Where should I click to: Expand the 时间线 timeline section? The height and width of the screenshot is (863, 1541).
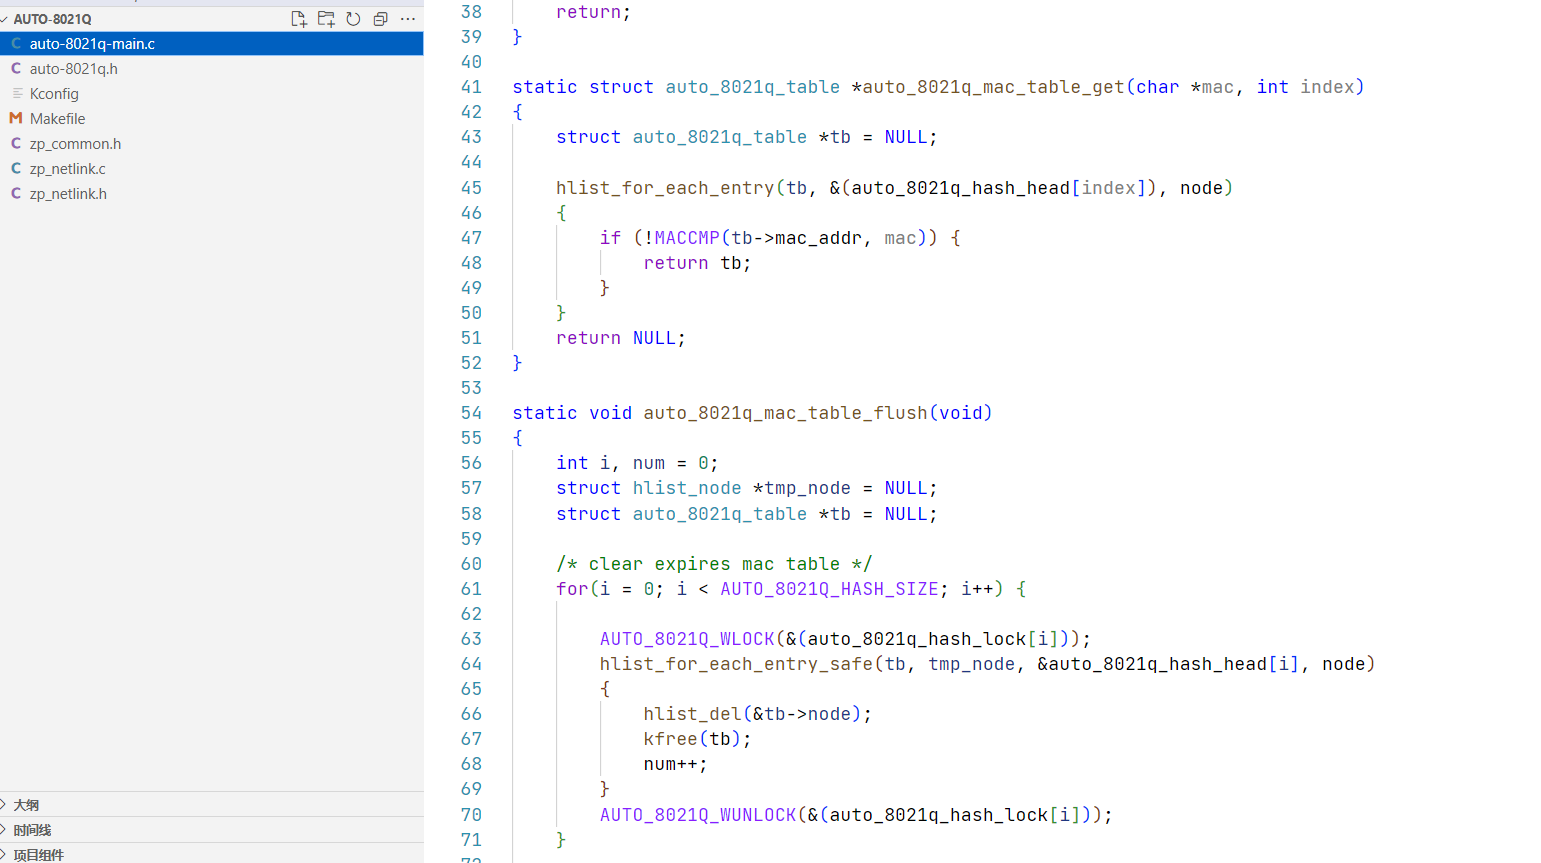pyautogui.click(x=211, y=830)
